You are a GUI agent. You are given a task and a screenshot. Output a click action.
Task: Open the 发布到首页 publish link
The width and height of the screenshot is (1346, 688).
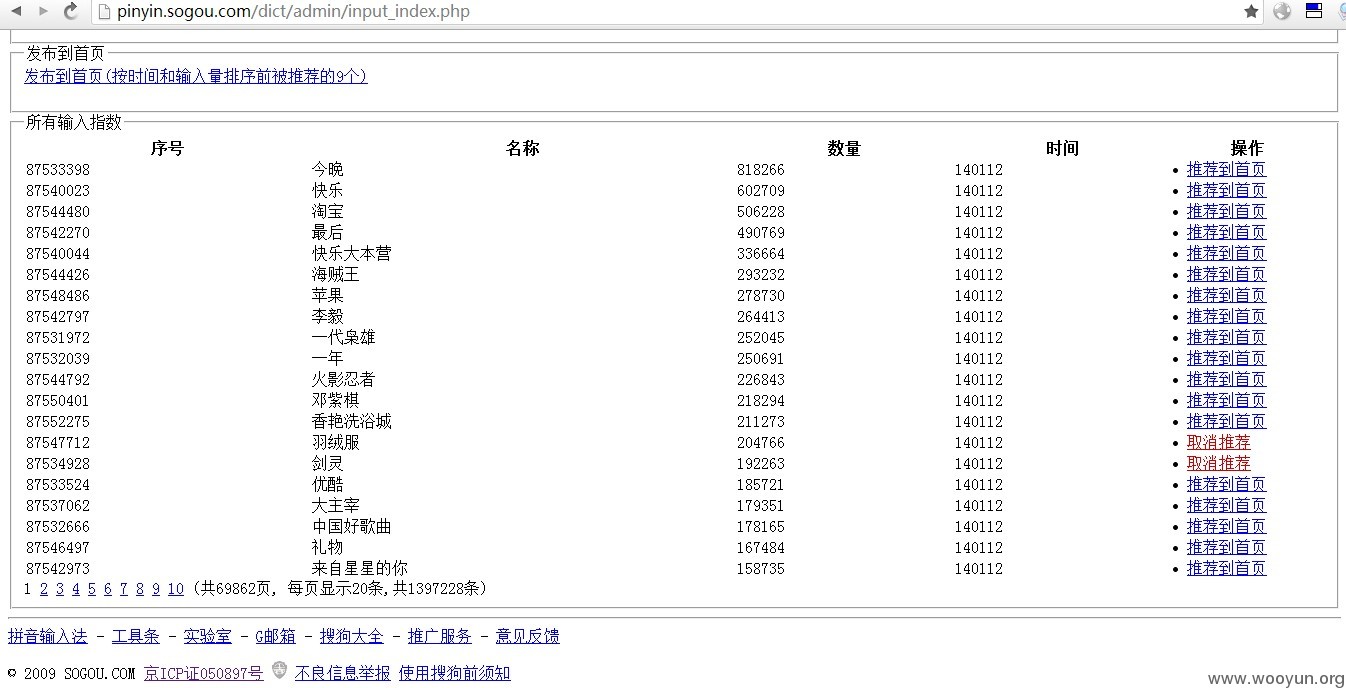(196, 76)
